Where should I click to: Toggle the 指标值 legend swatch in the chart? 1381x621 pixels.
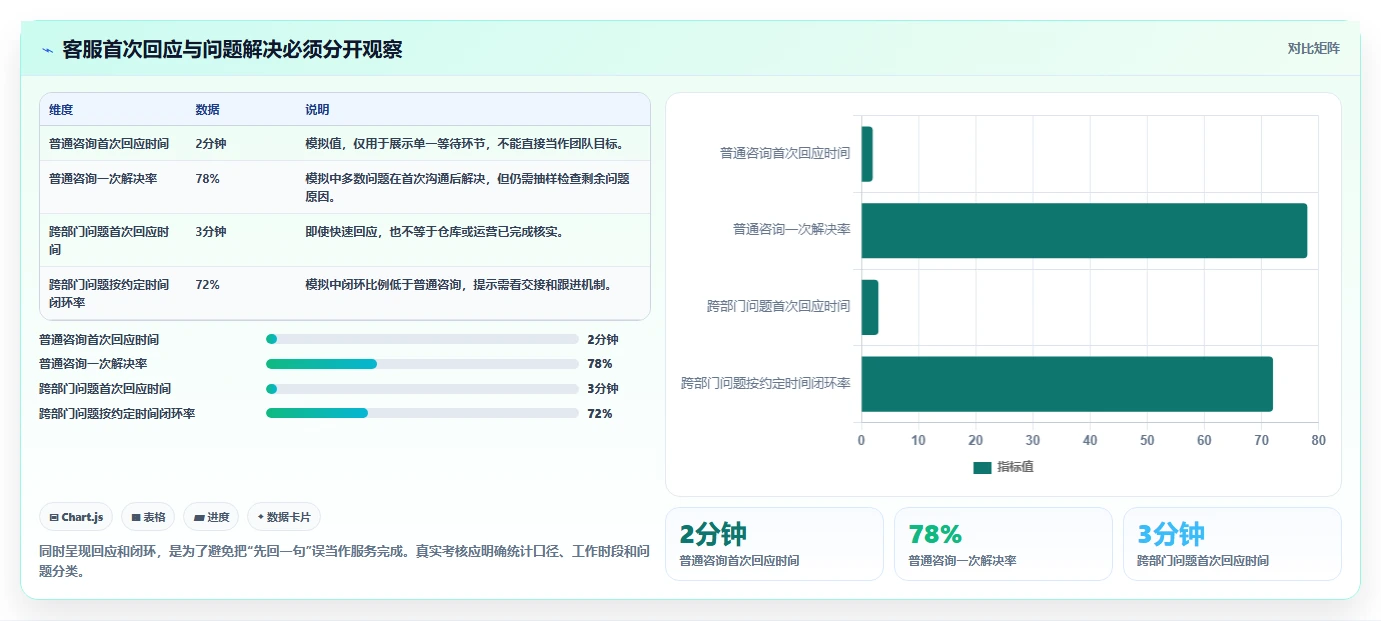pyautogui.click(x=982, y=467)
